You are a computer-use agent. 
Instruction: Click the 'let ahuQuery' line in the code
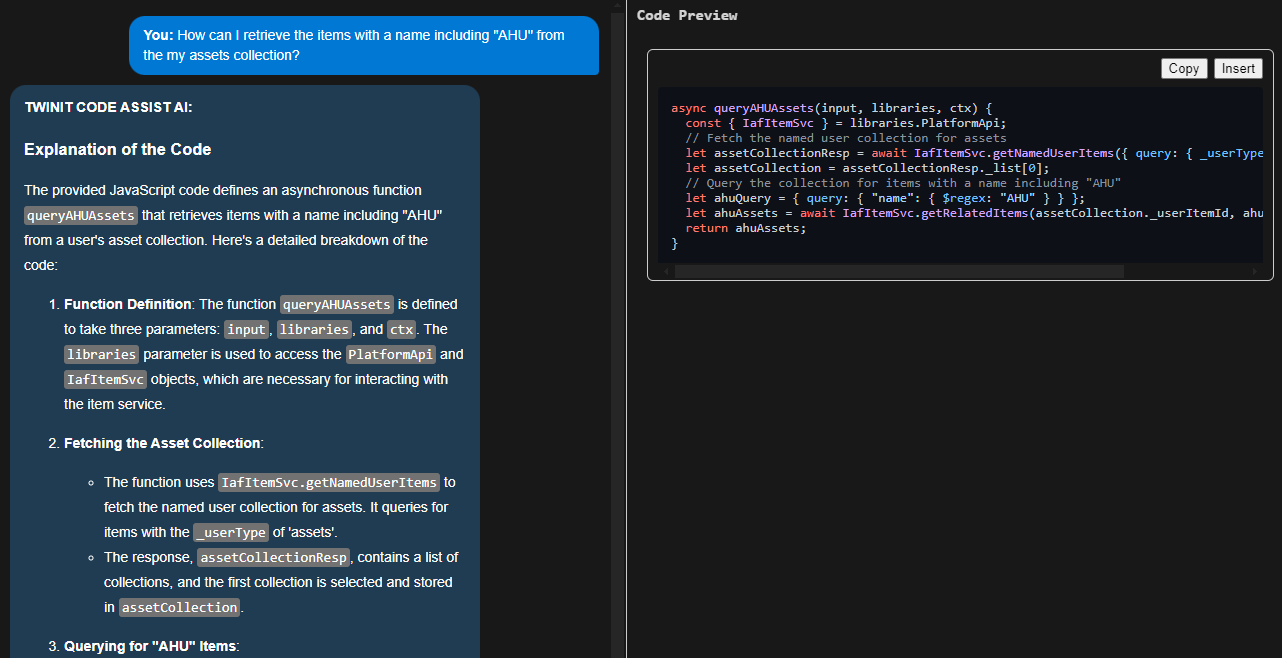(884, 198)
